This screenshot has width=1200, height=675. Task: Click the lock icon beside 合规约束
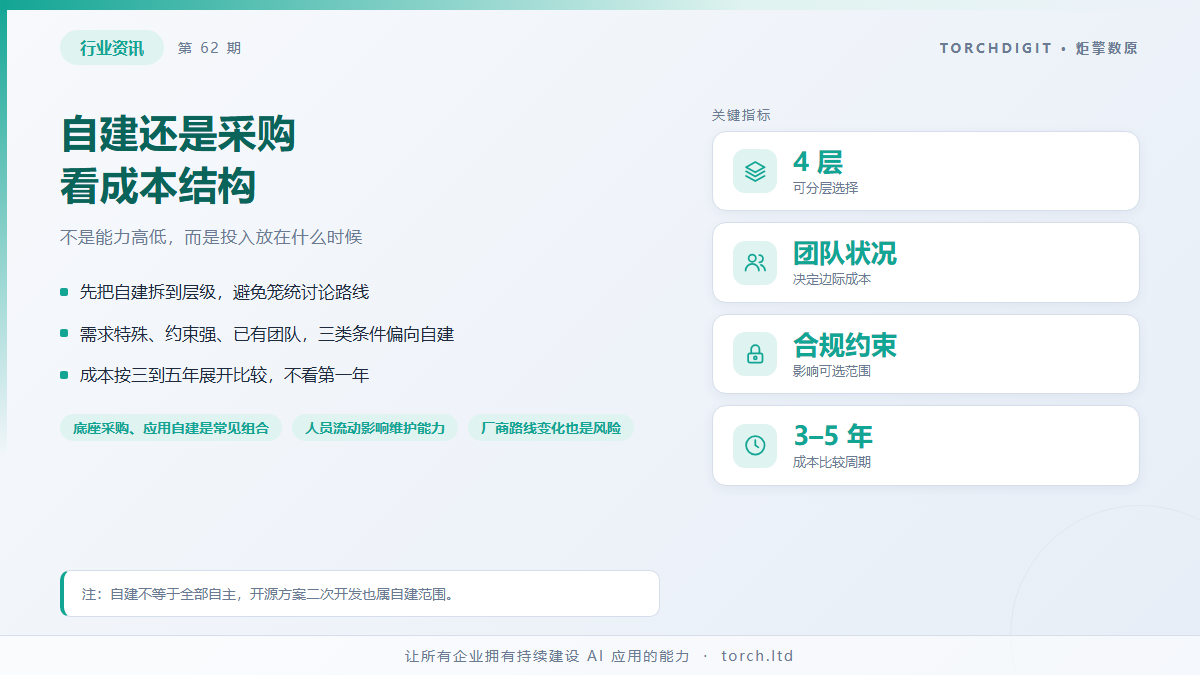pyautogui.click(x=755, y=354)
